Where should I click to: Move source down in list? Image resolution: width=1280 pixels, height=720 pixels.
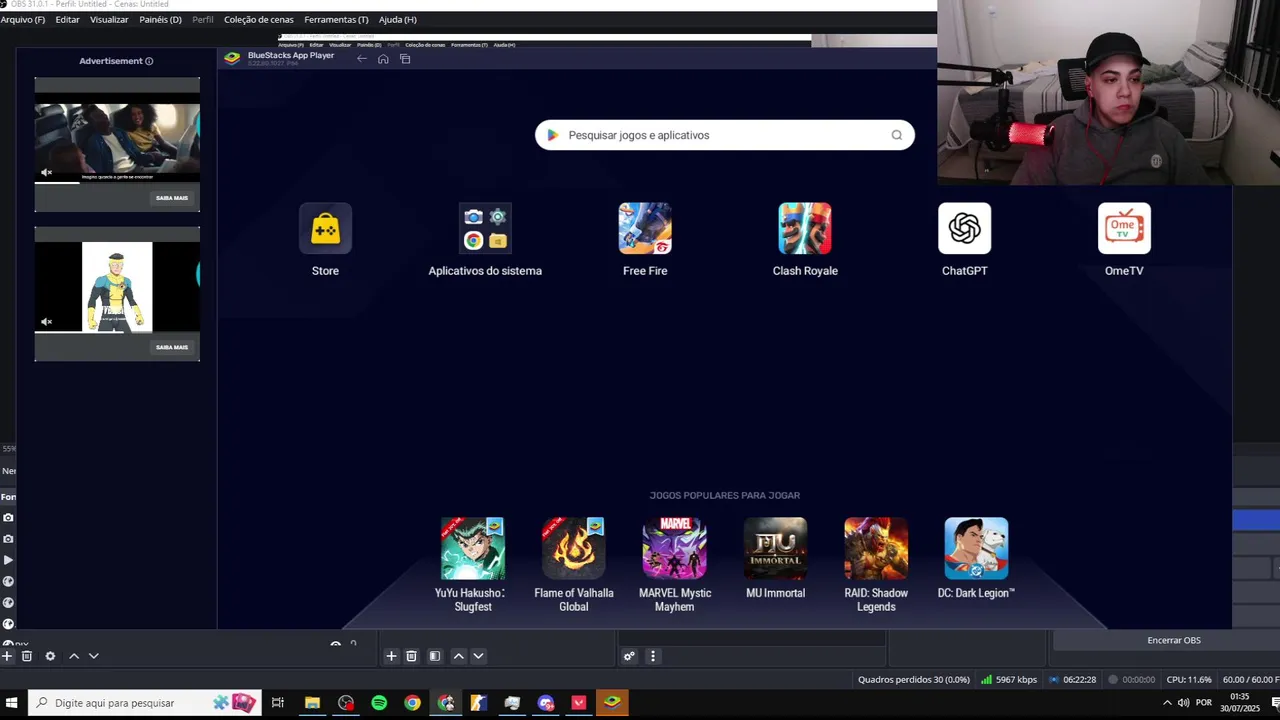click(478, 656)
